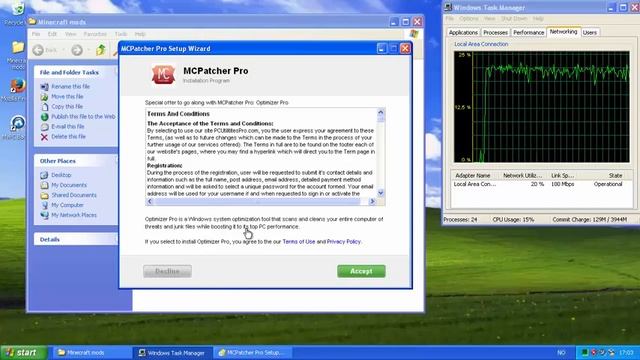Open Help menu in Task Manager
Image resolution: width=640 pixels, height=360 pixels.
coord(538,19)
